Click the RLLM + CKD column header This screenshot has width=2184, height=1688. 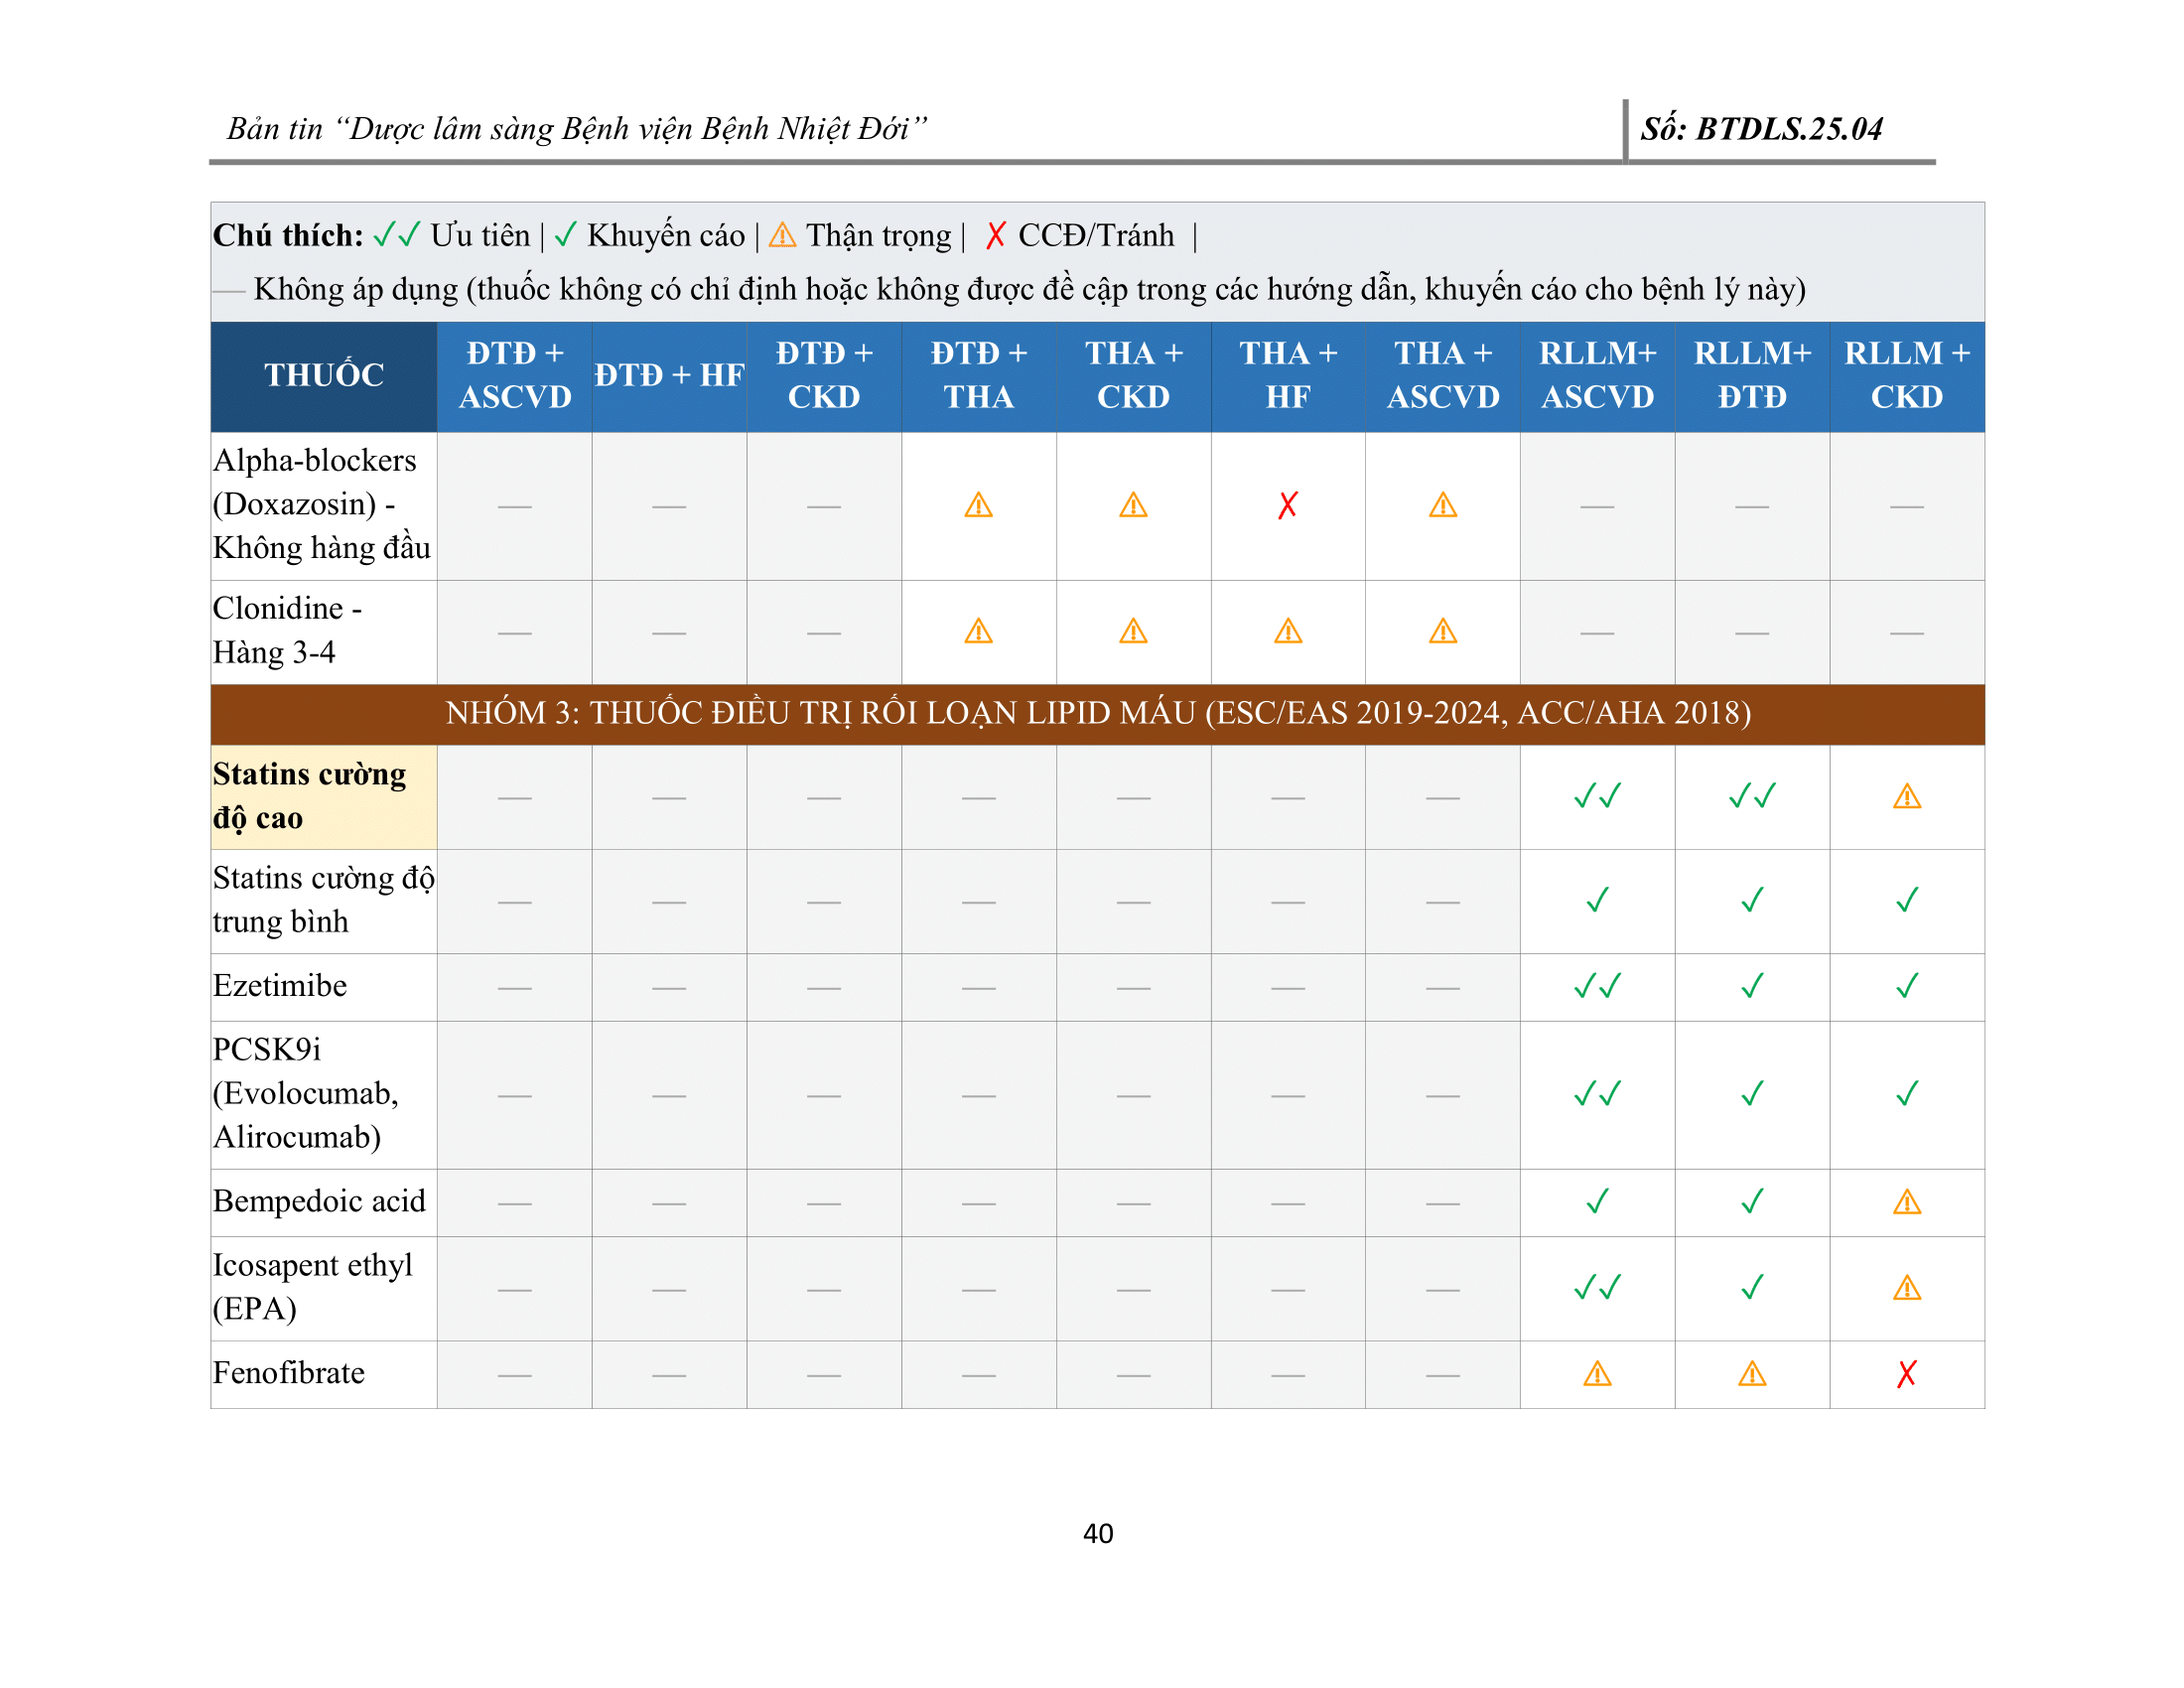(x=1906, y=376)
